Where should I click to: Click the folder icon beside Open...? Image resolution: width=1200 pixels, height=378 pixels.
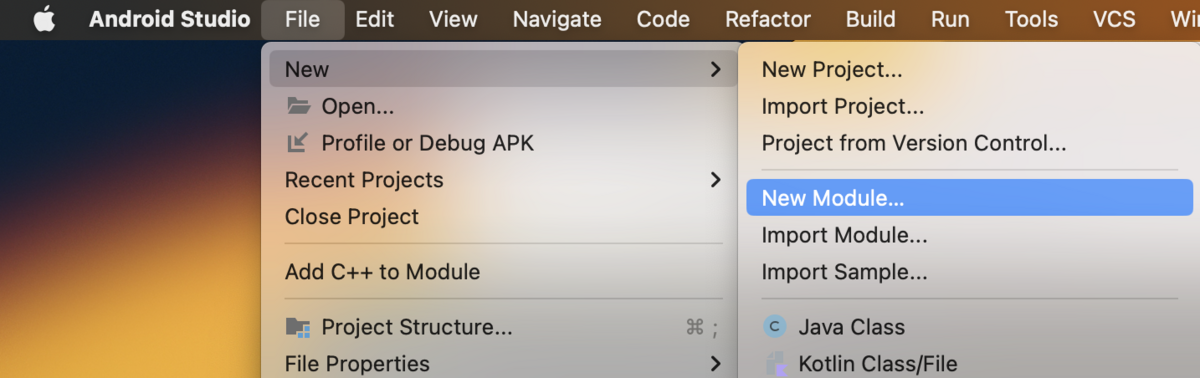click(x=298, y=106)
